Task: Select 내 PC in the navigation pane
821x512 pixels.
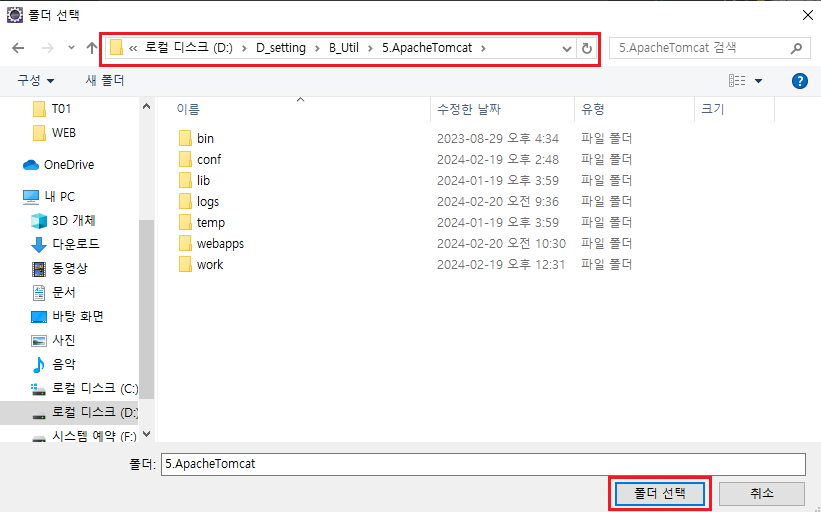Action: point(49,197)
